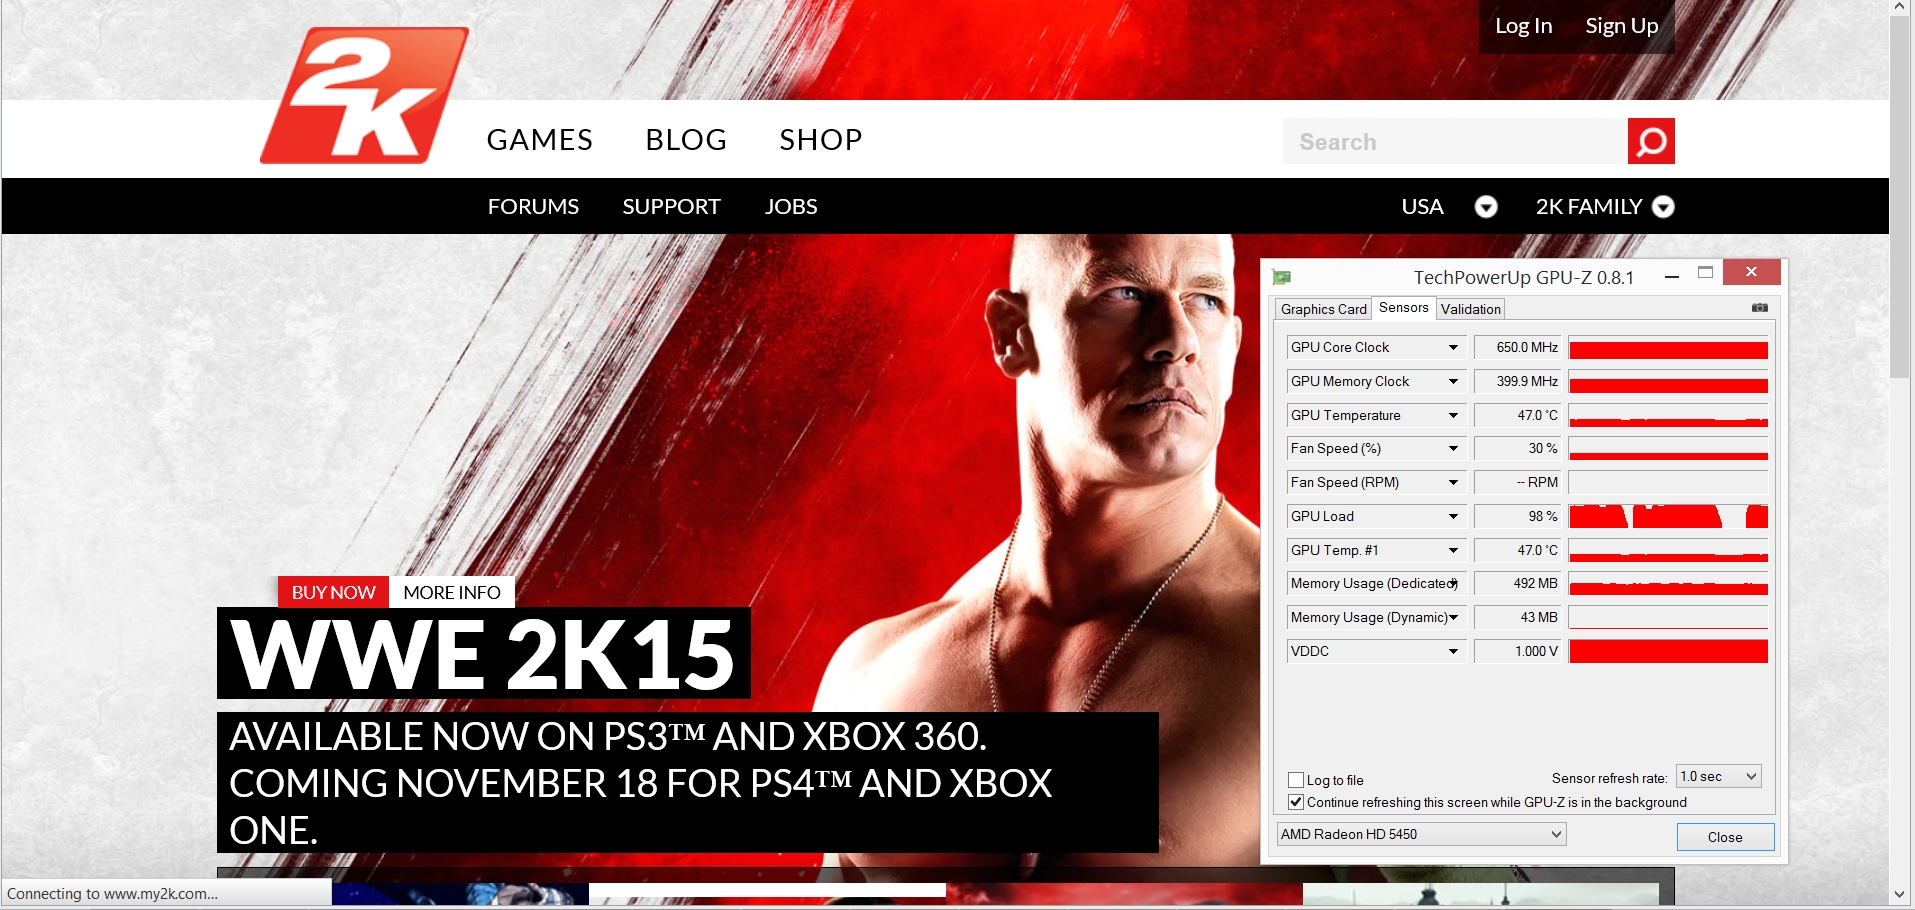1915x910 pixels.
Task: Expand the GPU Core Clock sensor dropdown
Action: (1453, 348)
